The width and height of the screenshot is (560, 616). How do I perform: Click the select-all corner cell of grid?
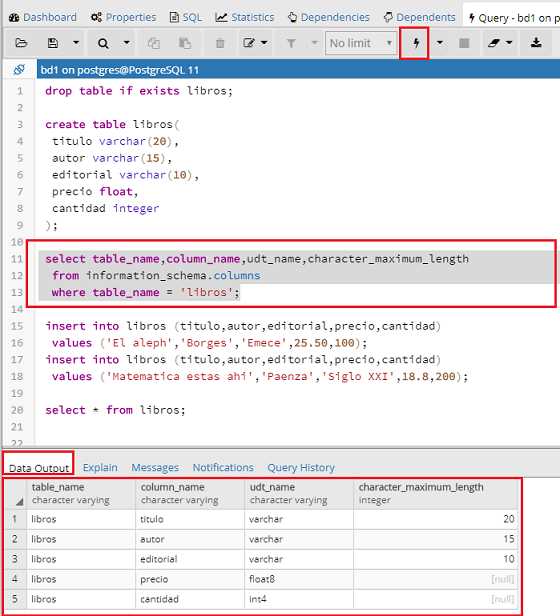point(16,494)
